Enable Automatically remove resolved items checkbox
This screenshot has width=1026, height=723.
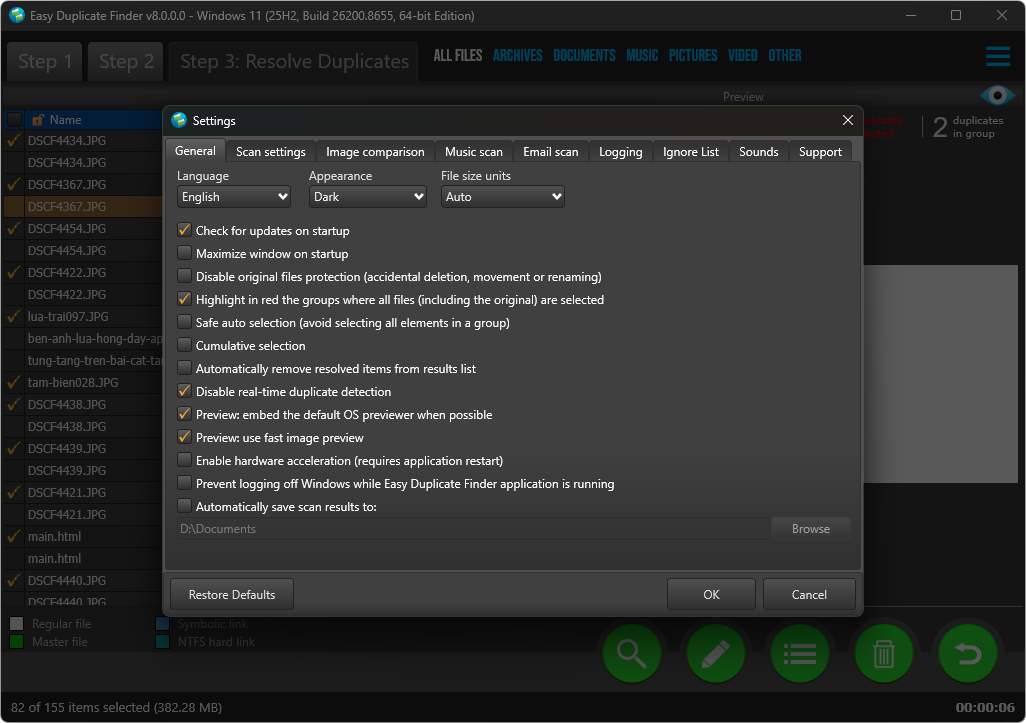185,368
